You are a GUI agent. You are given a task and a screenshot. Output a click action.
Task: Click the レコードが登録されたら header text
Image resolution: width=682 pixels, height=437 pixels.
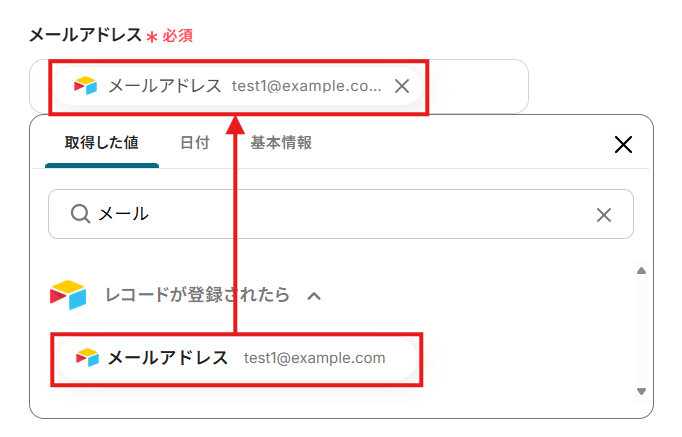pos(198,295)
